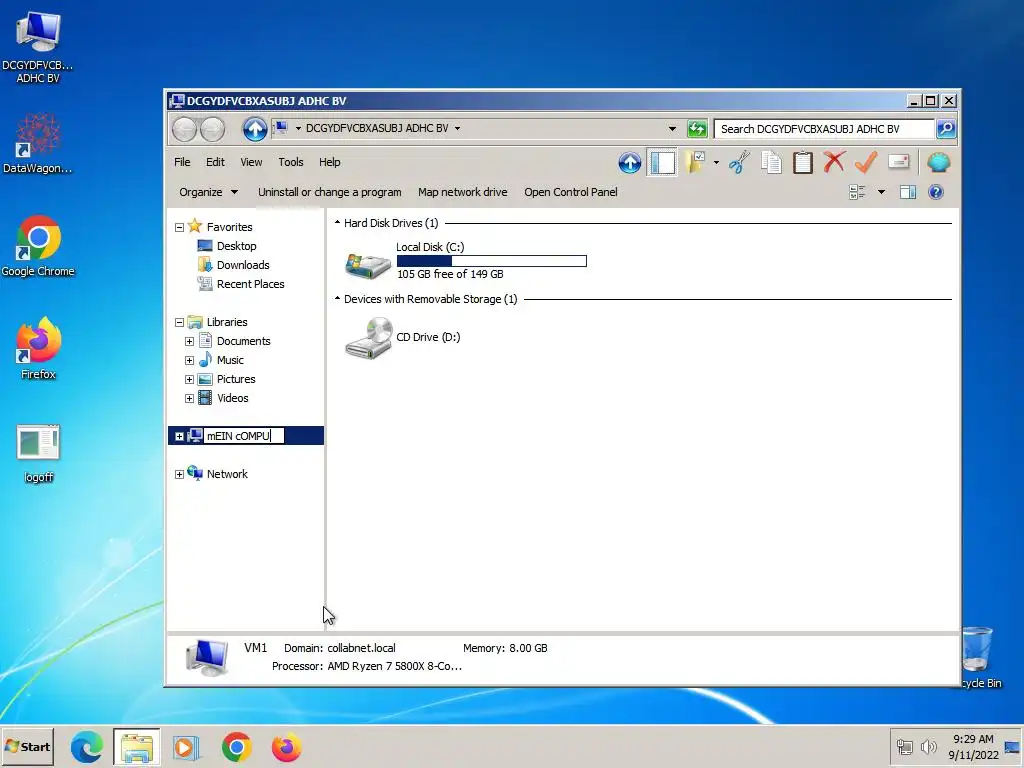The width and height of the screenshot is (1024, 768).
Task: Expand the Network tree node
Action: pos(180,475)
